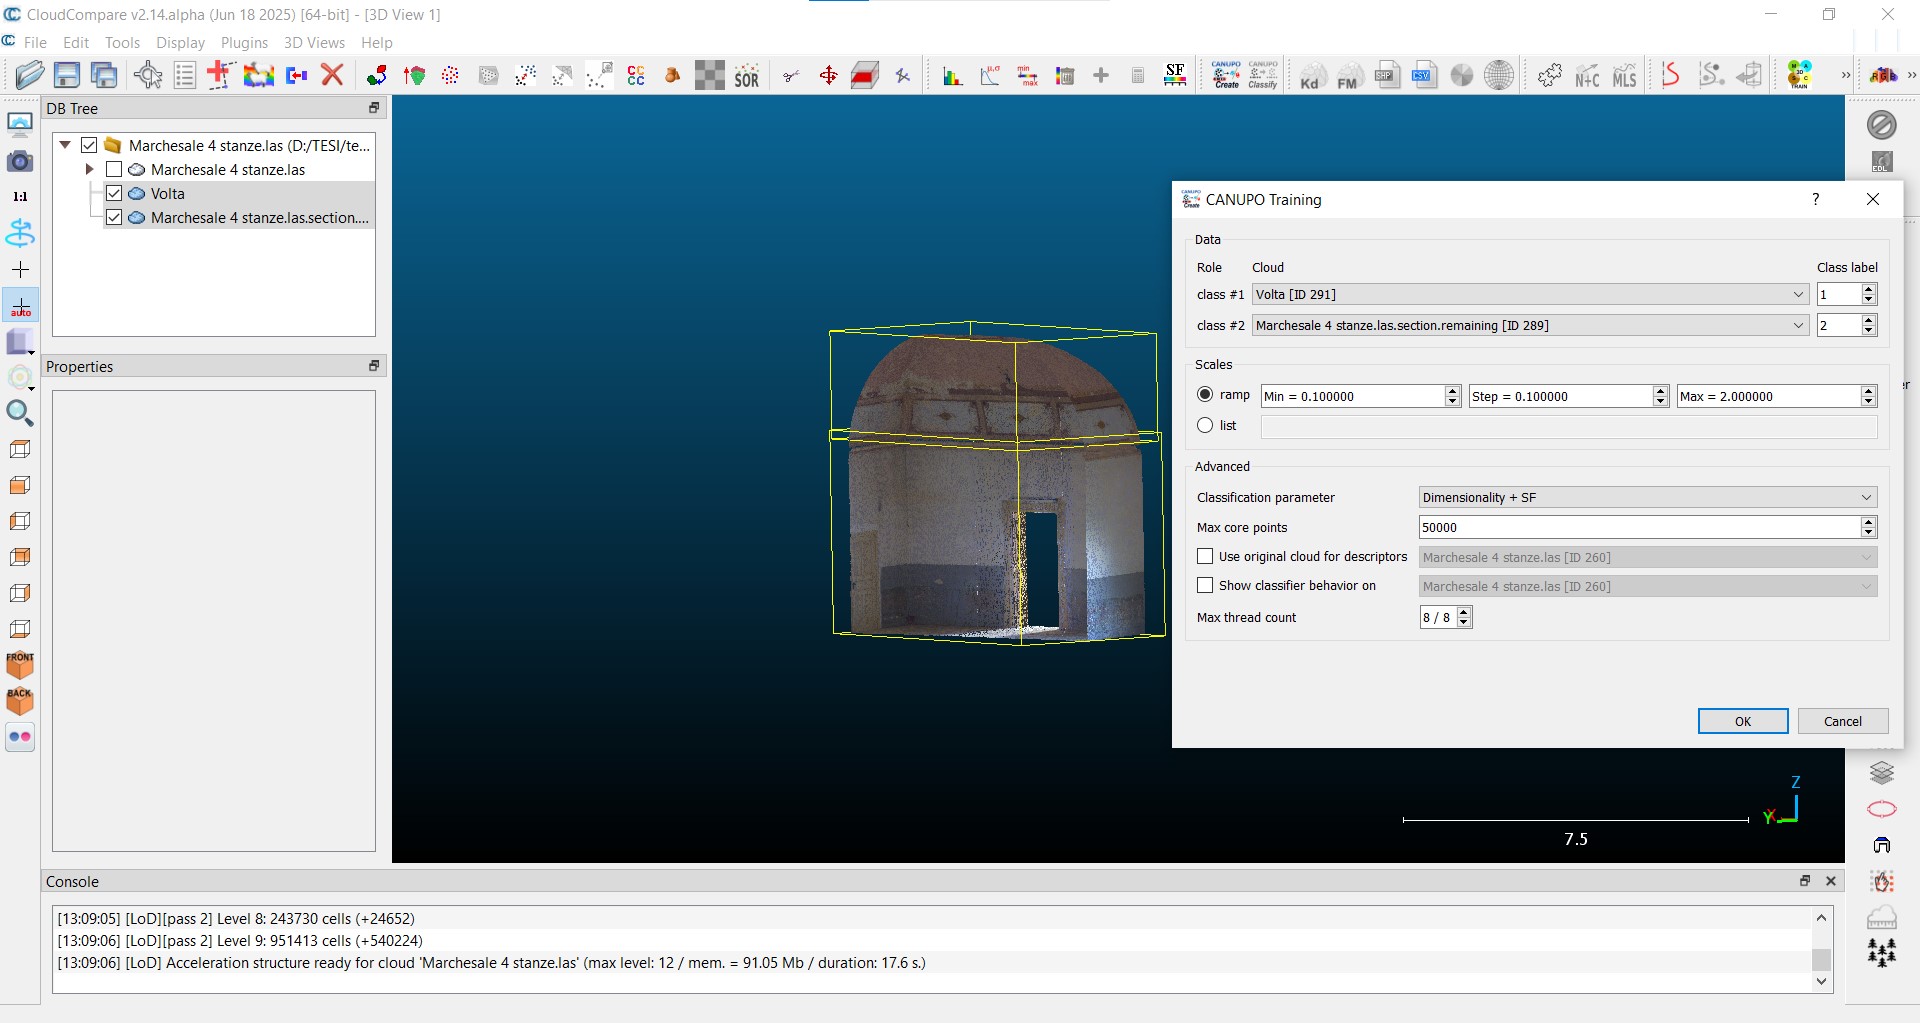Click the Cancel button in the dialog
Screen dimensions: 1920x1023
1842,721
